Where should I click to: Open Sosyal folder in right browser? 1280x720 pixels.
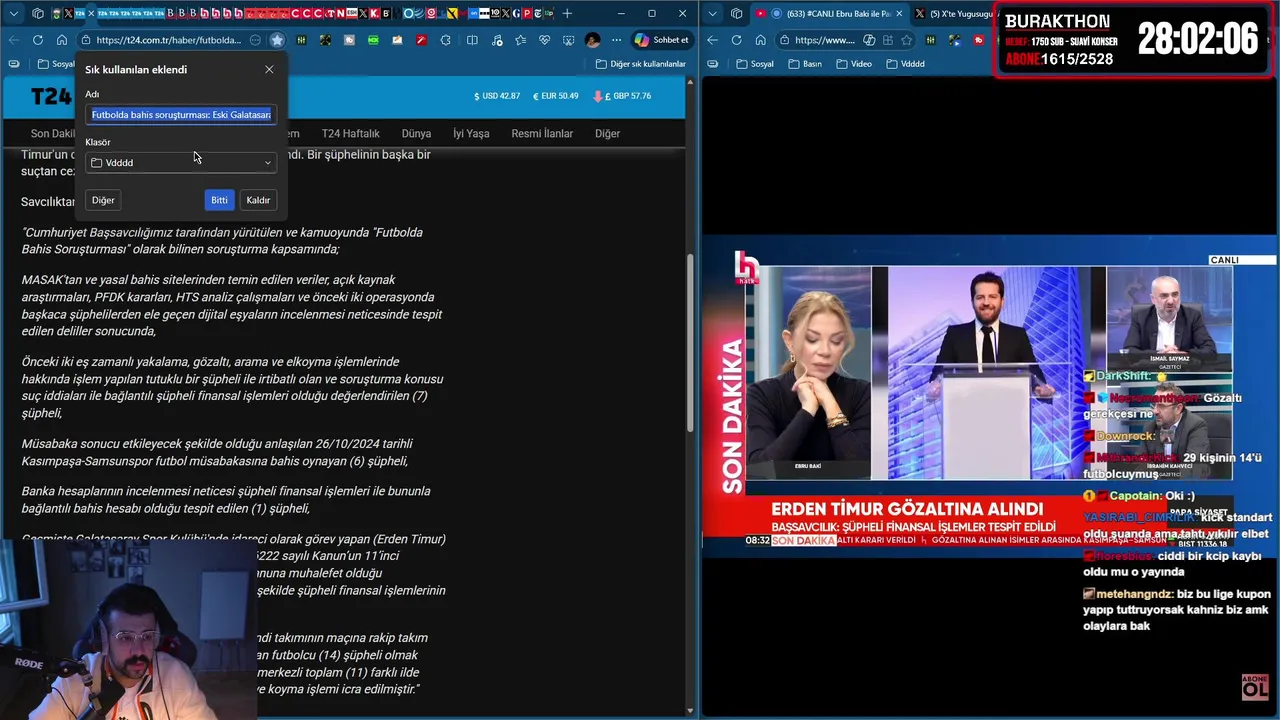tap(755, 64)
